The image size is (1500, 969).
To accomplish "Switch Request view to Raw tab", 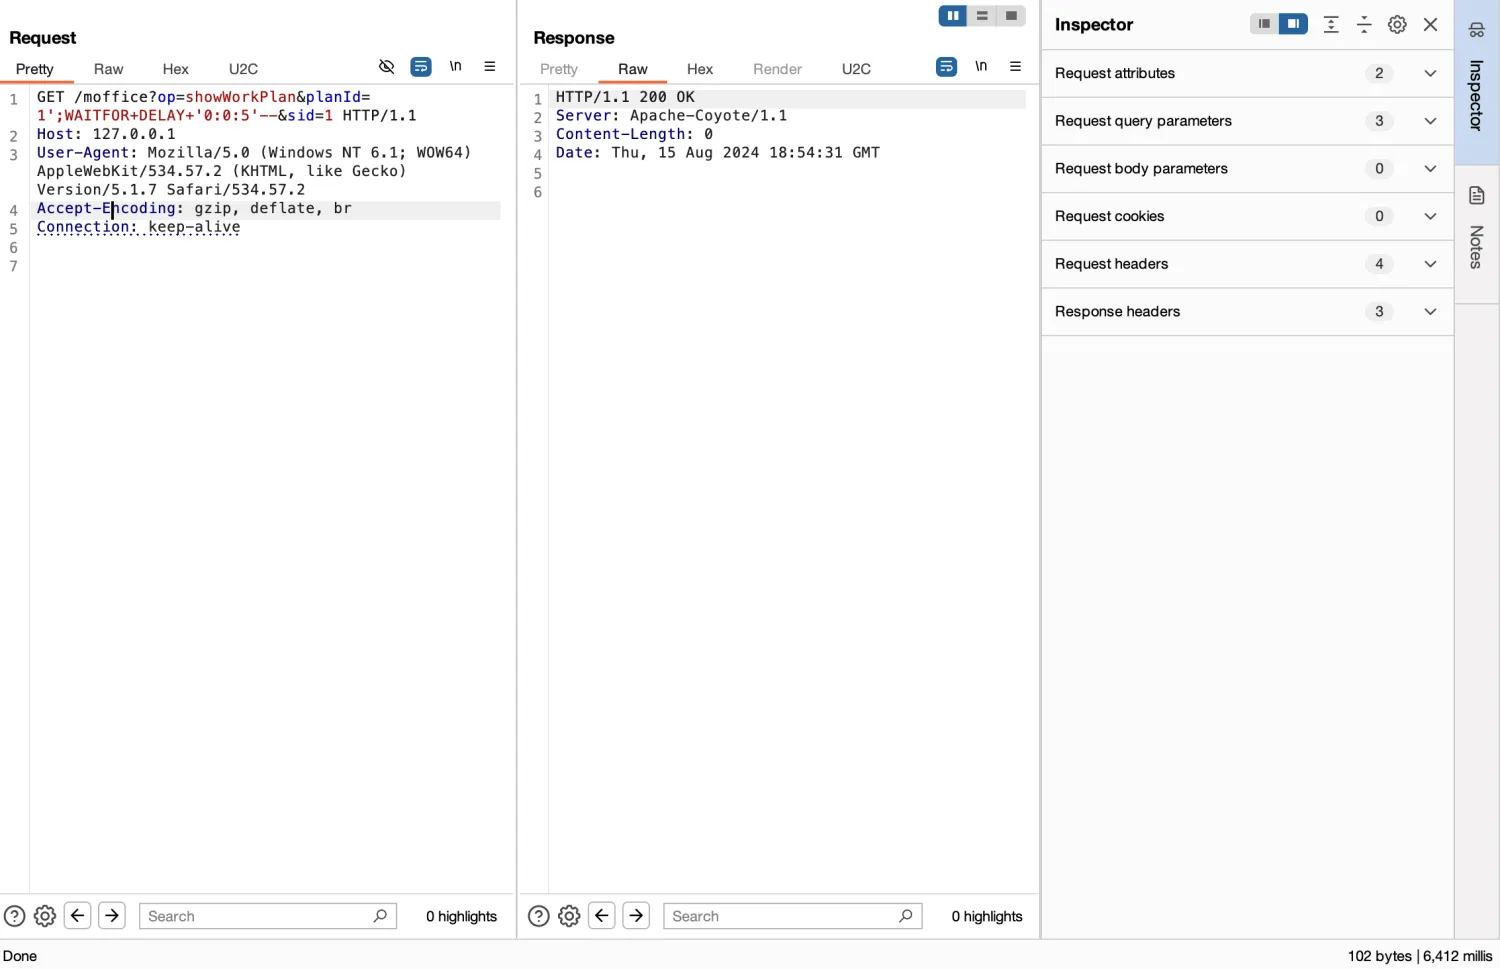I will coord(108,69).
